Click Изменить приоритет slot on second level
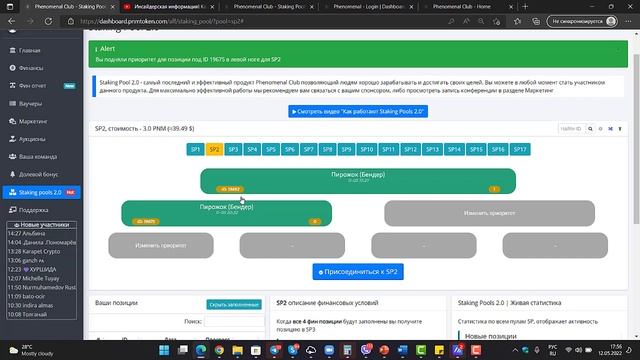The image size is (640, 360). pos(489,213)
